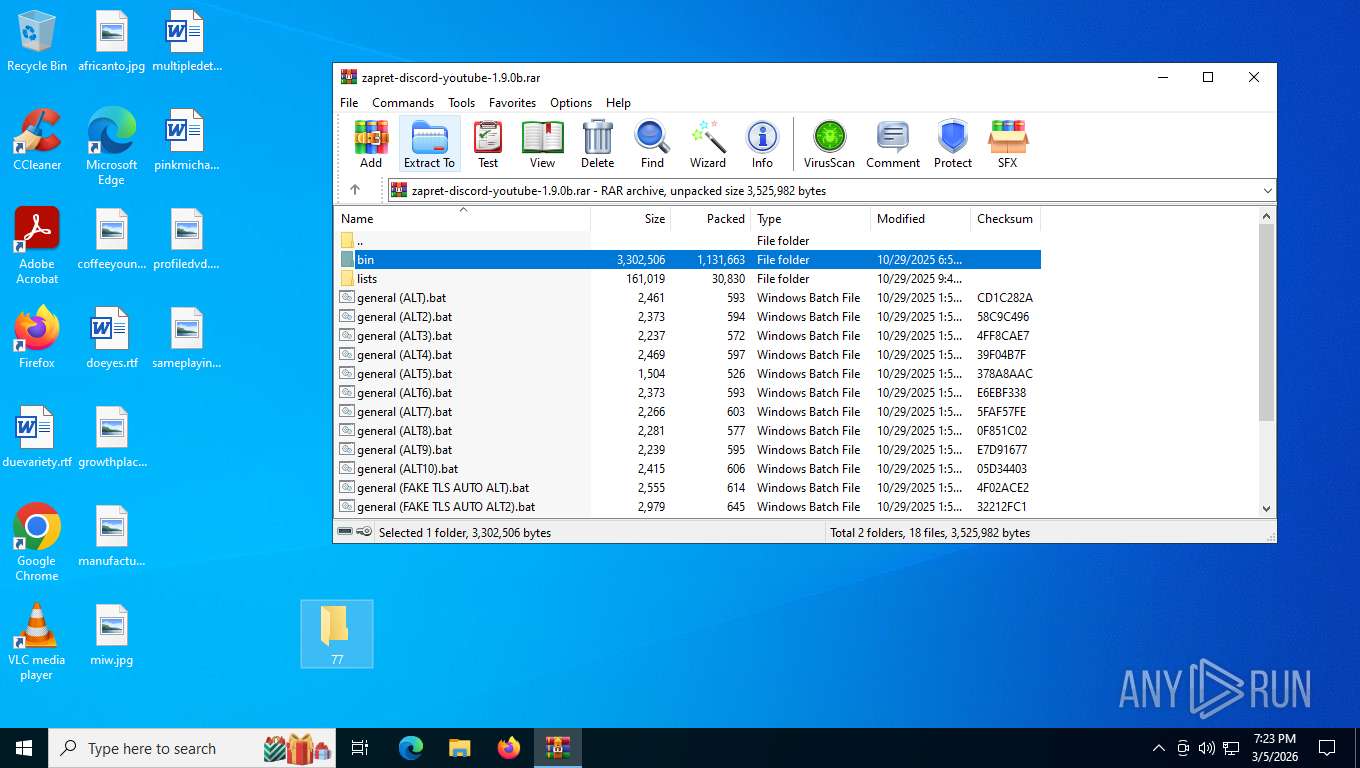Image resolution: width=1360 pixels, height=768 pixels.
Task: Select general (ALT10).bat file
Action: click(688, 468)
